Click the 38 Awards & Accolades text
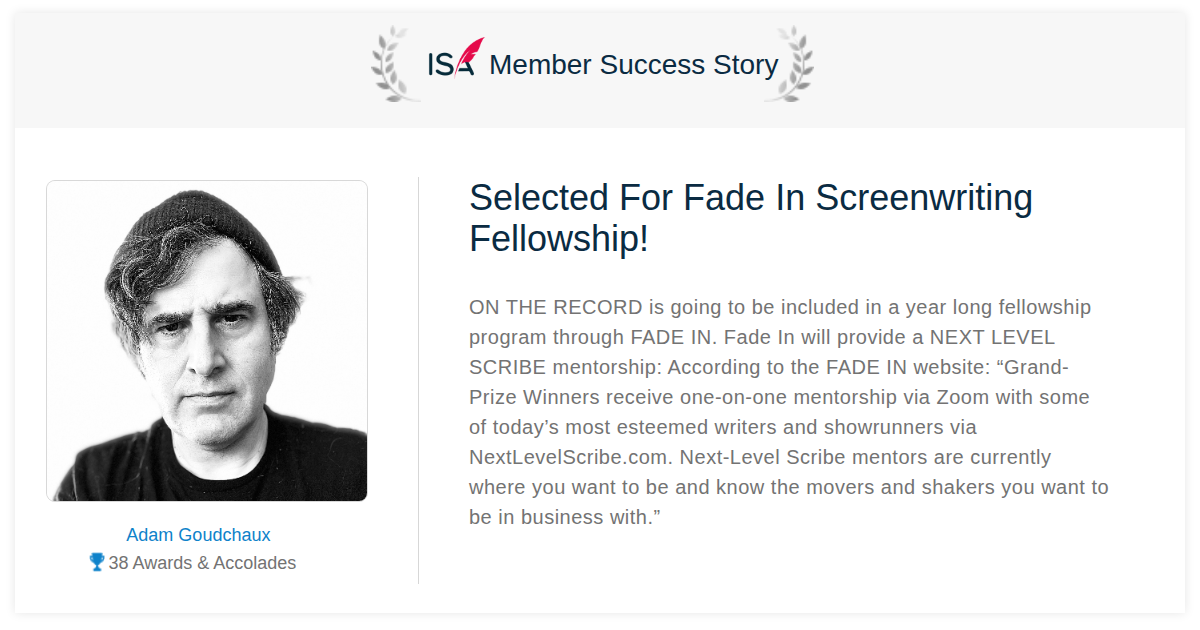The image size is (1200, 630). (x=202, y=563)
